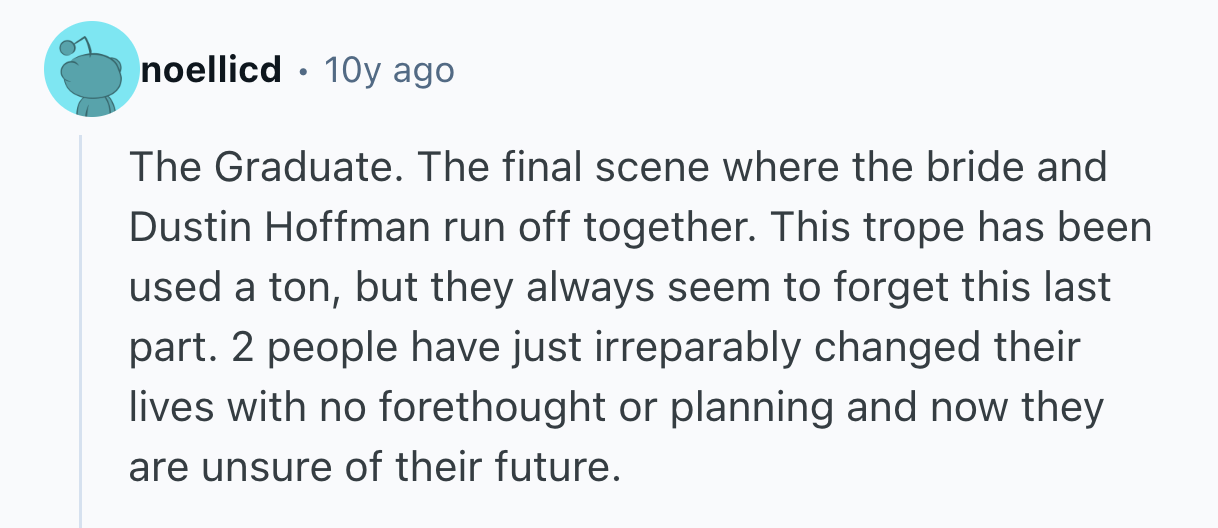Image resolution: width=1218 pixels, height=528 pixels.
Task: Collapse the comment using the vertical thread line
Action: 81,330
